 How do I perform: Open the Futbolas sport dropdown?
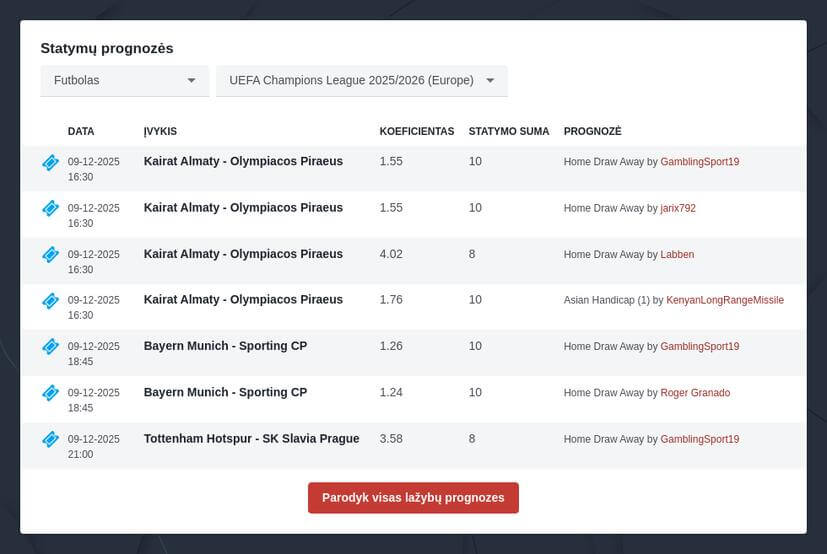125,81
